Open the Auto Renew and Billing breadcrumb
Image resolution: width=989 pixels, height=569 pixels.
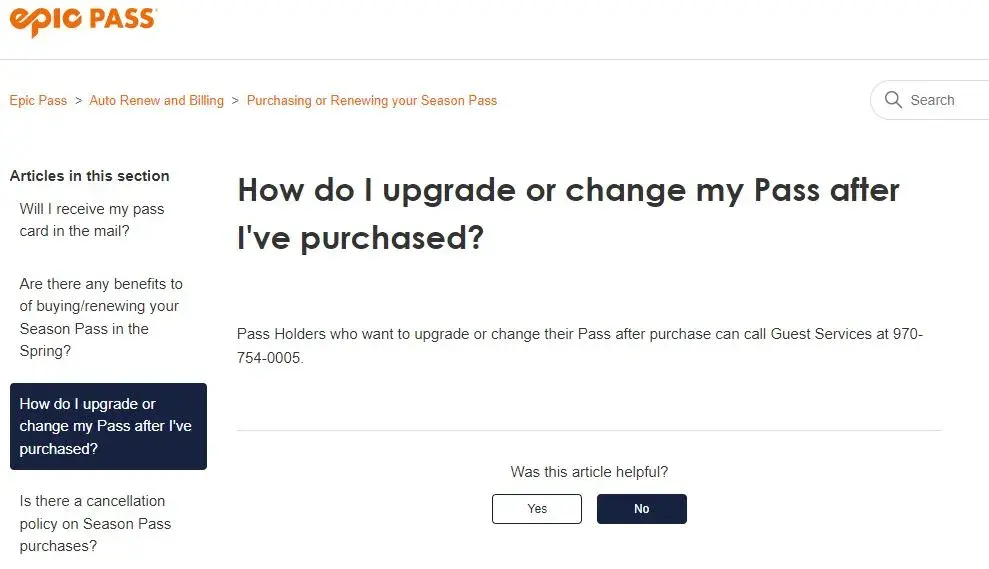tap(156, 101)
